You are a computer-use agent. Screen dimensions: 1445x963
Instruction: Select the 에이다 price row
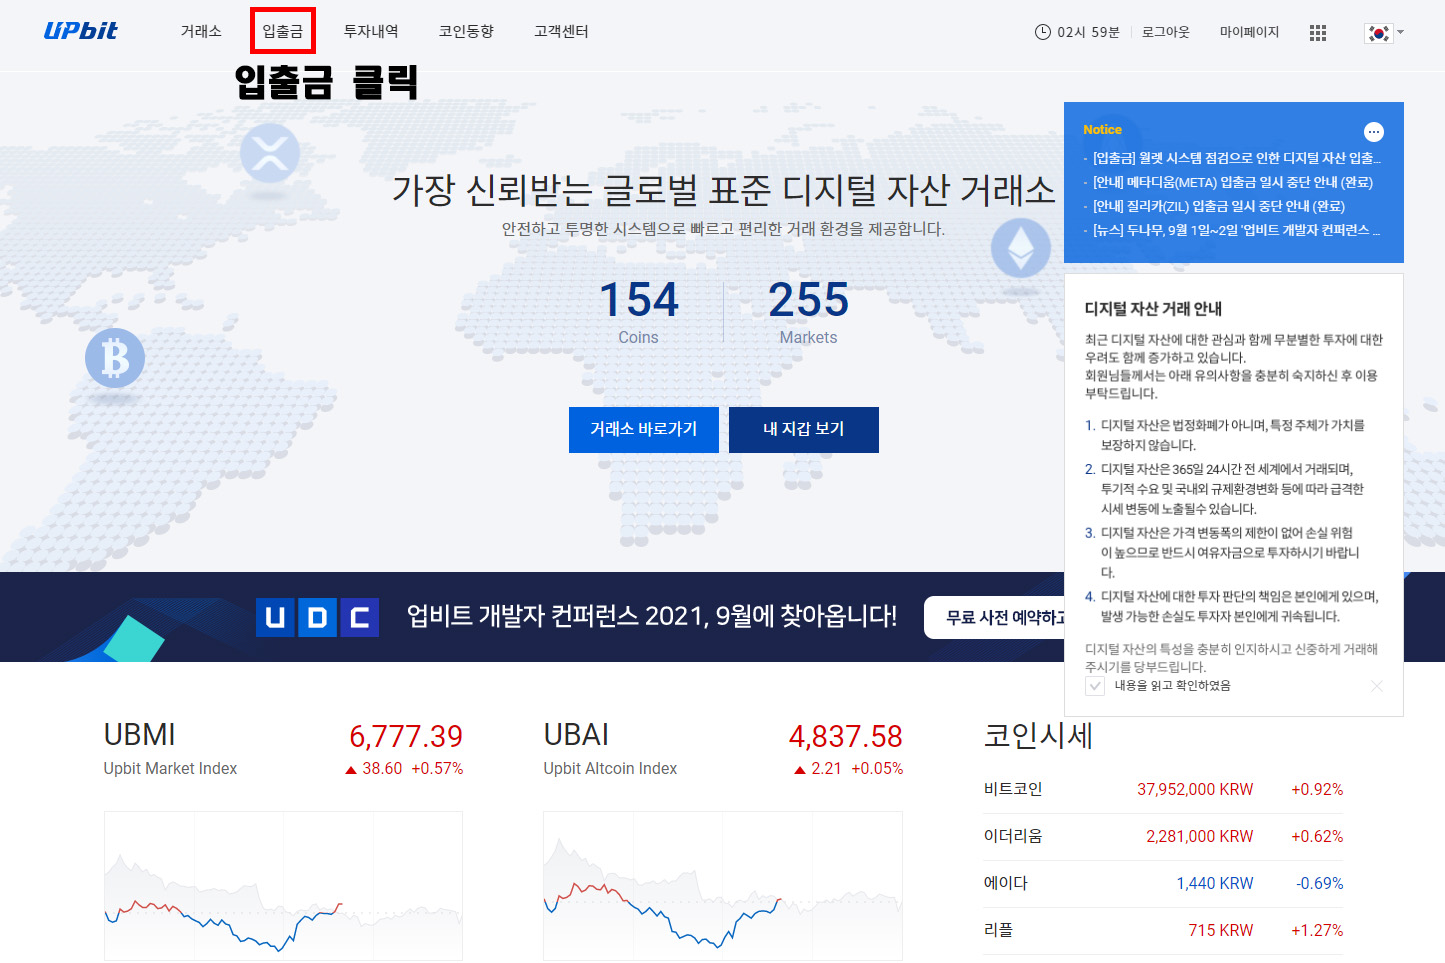pyautogui.click(x=1163, y=883)
